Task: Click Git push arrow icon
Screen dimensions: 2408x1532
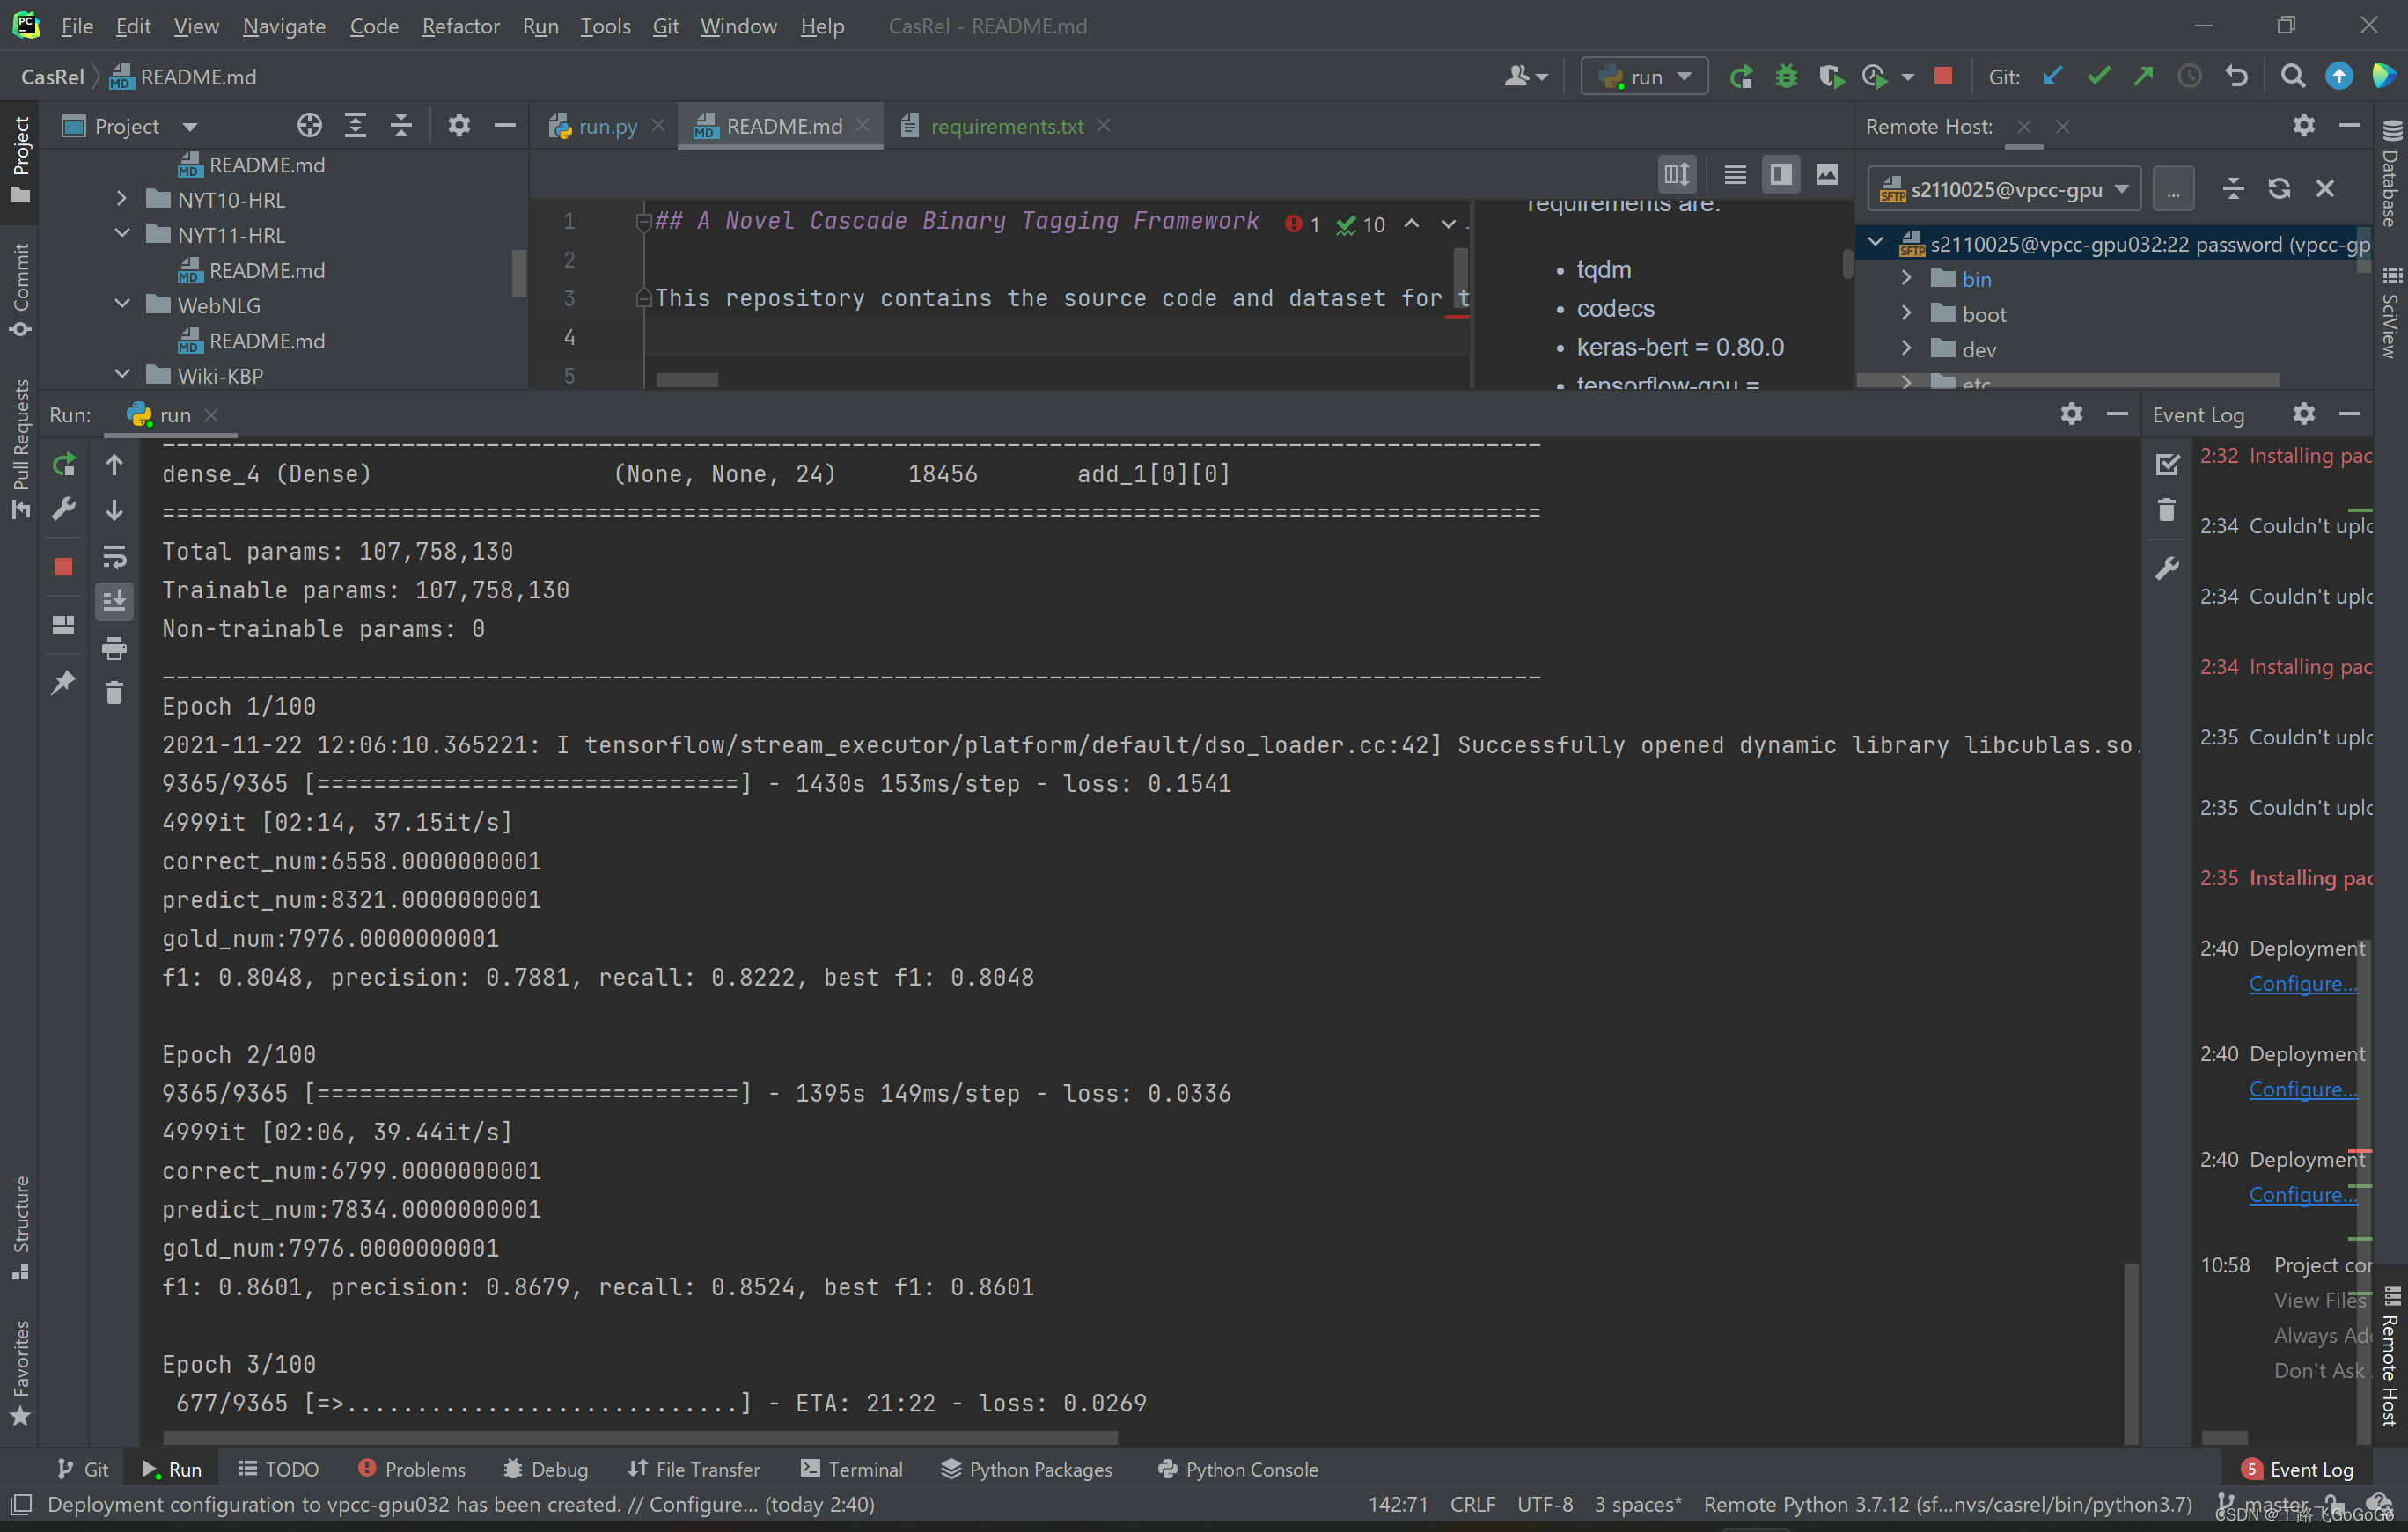Action: point(2143,77)
